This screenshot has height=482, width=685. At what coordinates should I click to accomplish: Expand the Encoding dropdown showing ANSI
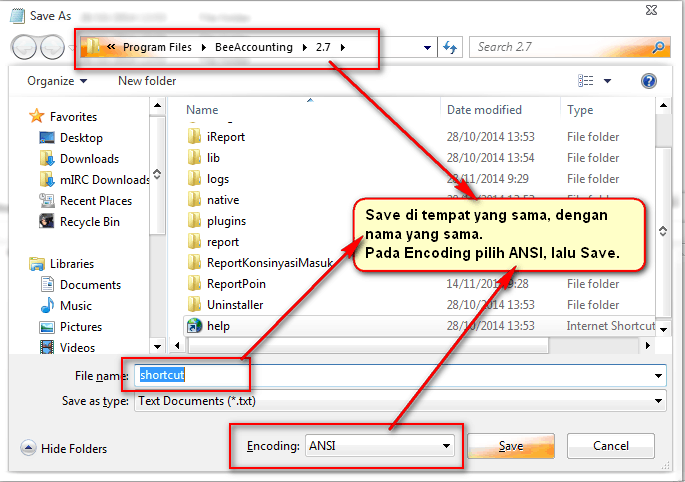(445, 446)
